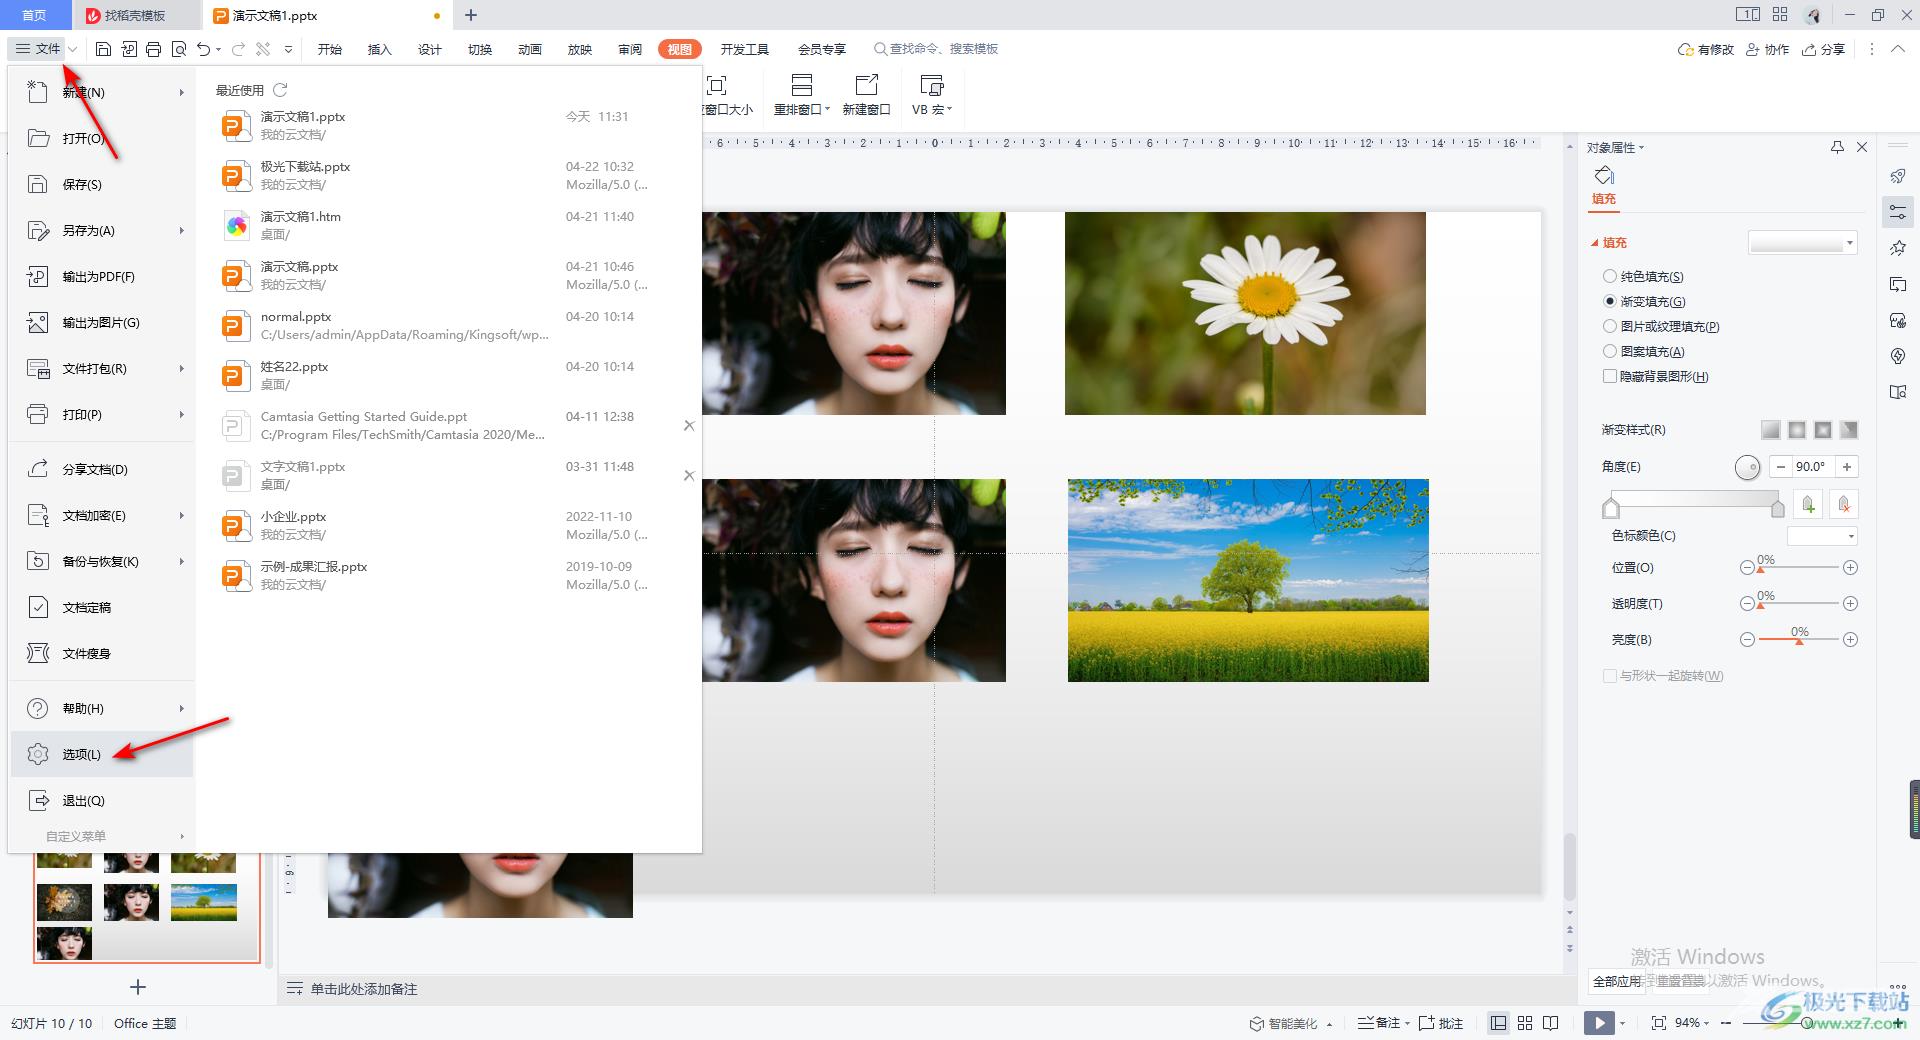Screen dimensions: 1920x1040
Task: Click the search commands box
Action: (937, 49)
